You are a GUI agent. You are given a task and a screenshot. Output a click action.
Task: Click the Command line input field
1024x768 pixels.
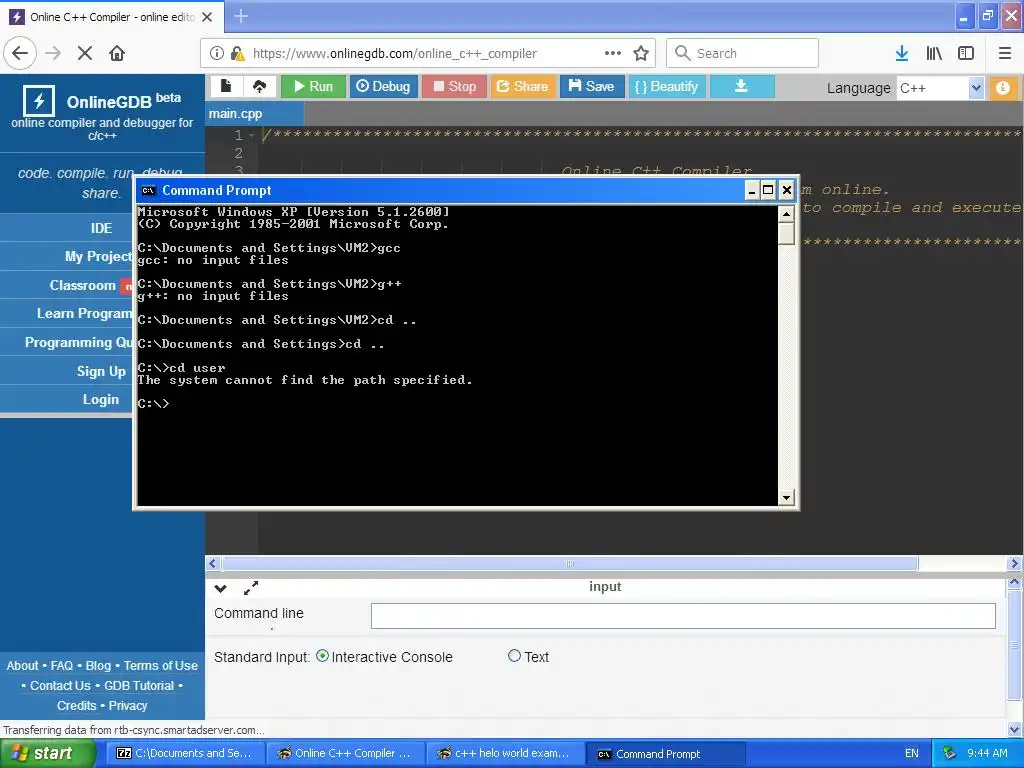pyautogui.click(x=683, y=616)
